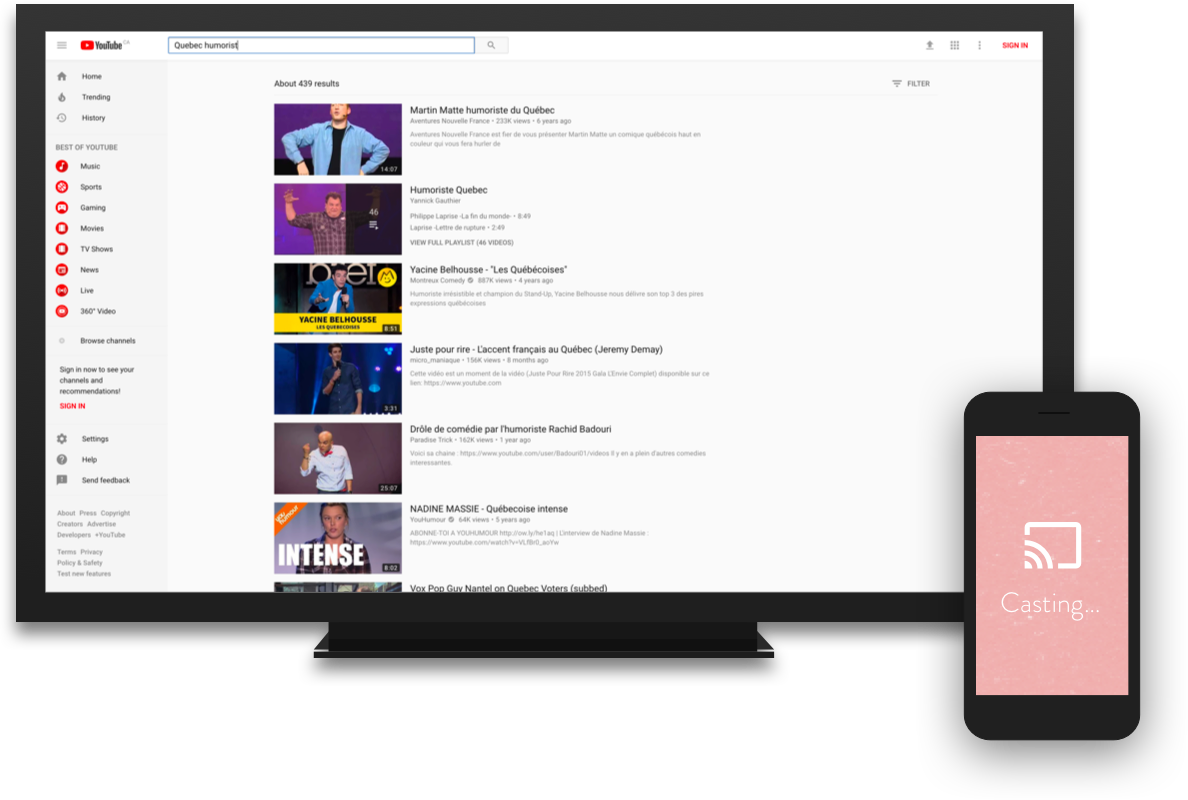Open the hamburger guide menu

[x=62, y=45]
